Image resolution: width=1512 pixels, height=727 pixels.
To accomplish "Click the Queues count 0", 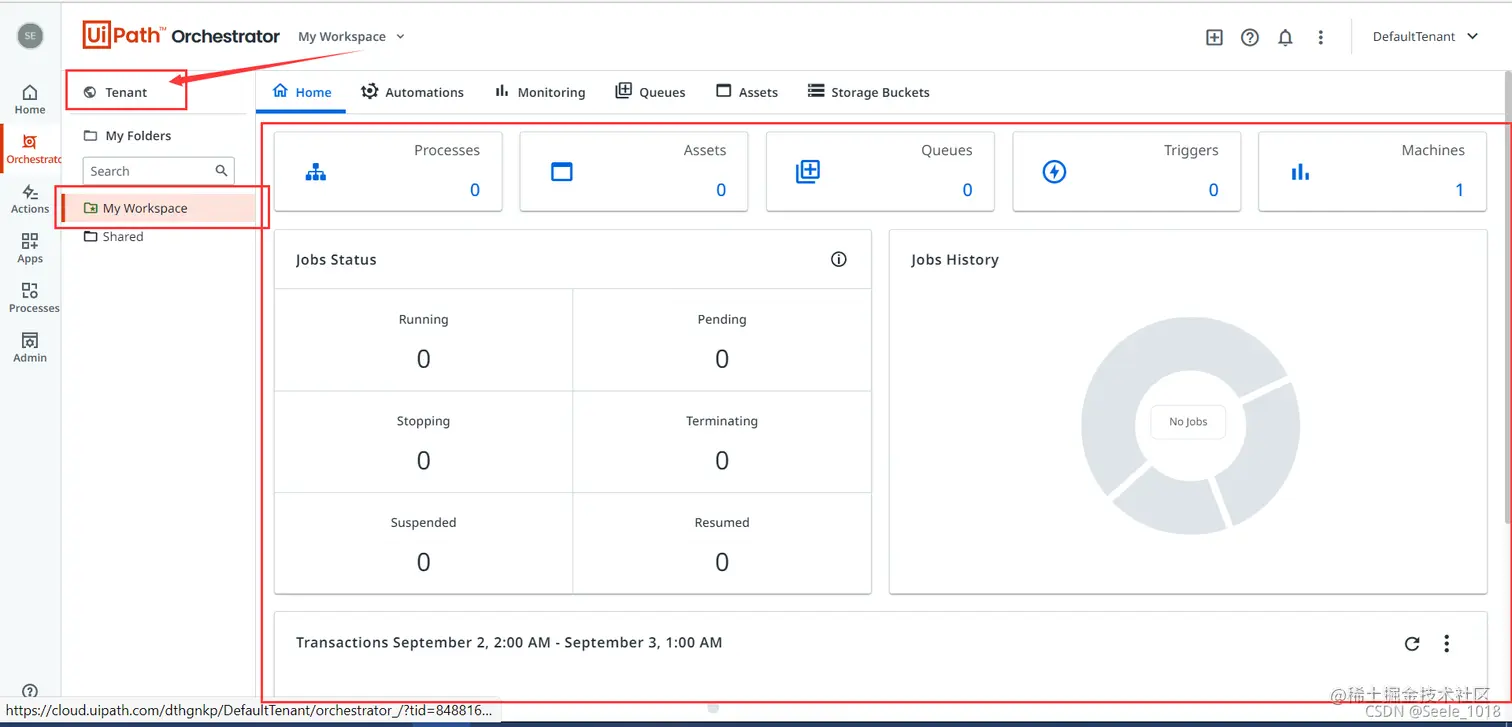I will [967, 190].
